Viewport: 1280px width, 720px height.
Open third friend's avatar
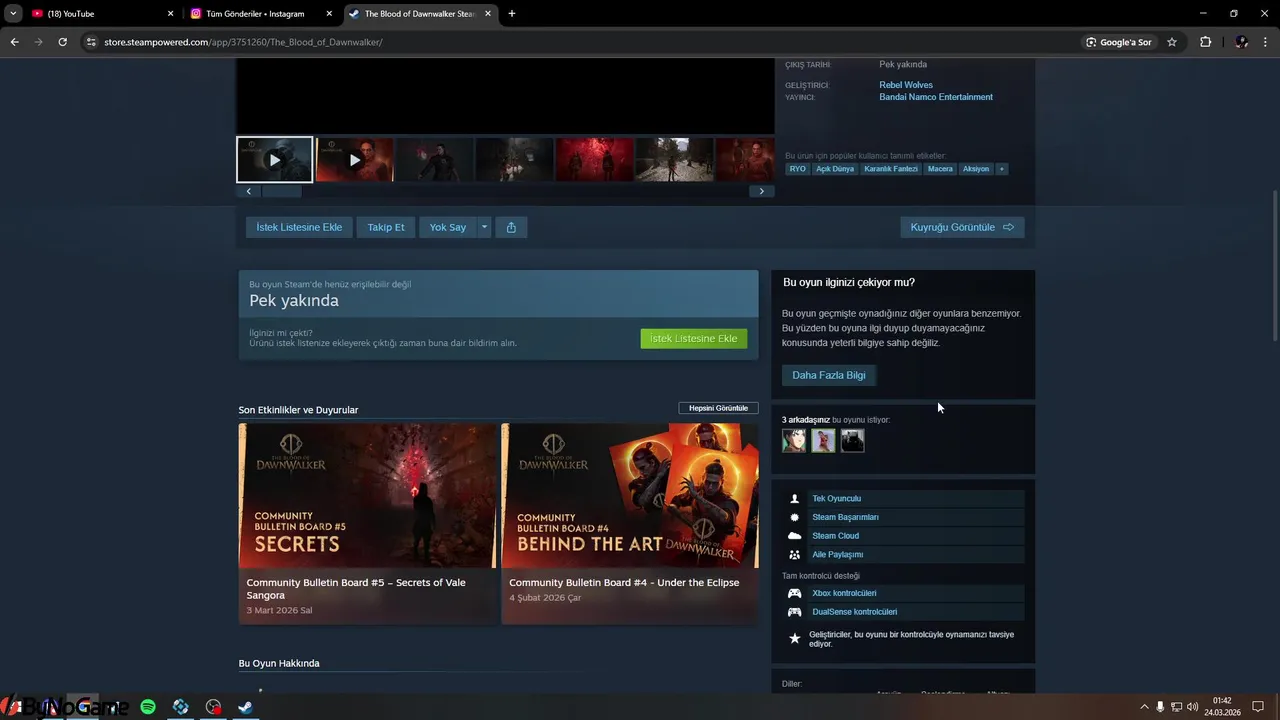click(852, 440)
